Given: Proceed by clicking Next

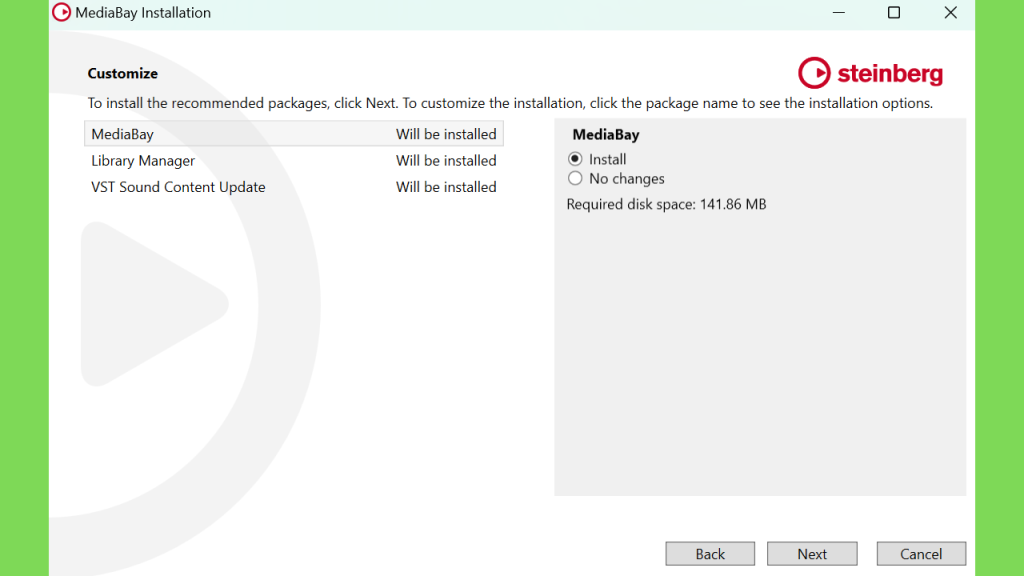Looking at the screenshot, I should tap(812, 554).
